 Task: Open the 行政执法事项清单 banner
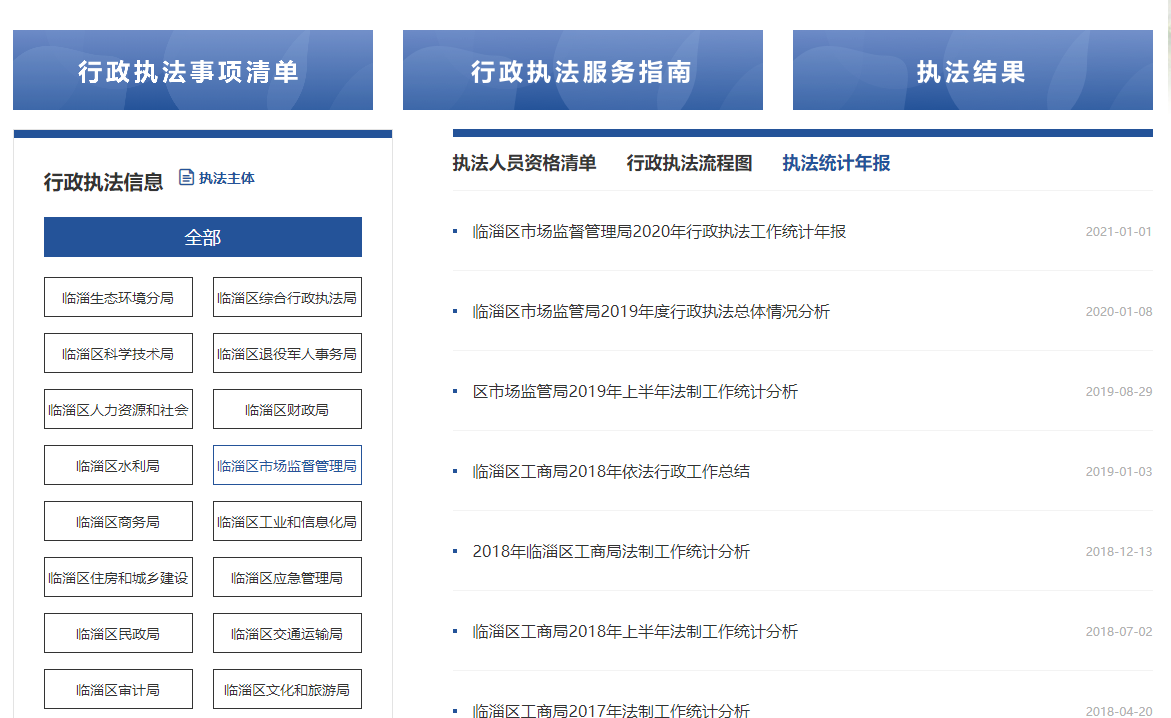tap(192, 71)
